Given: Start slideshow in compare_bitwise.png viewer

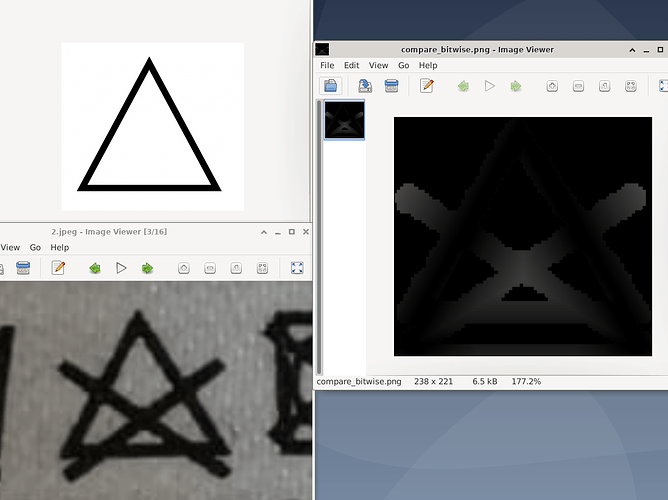Looking at the screenshot, I should click(489, 86).
